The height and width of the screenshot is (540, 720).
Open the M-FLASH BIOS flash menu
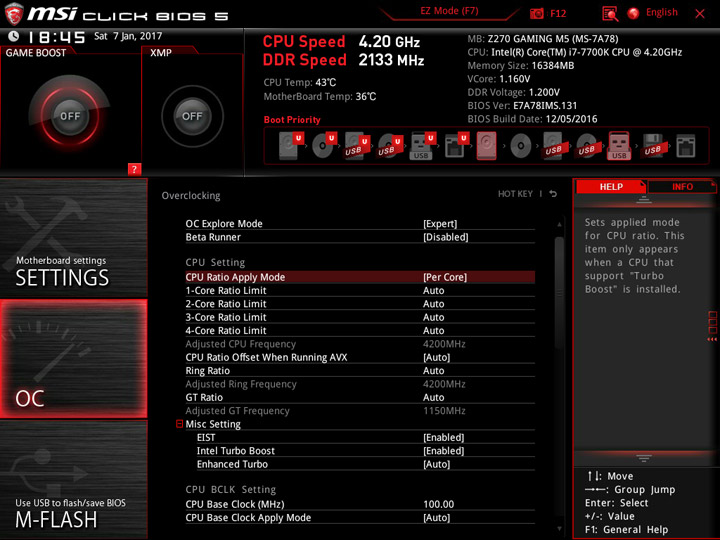point(73,479)
